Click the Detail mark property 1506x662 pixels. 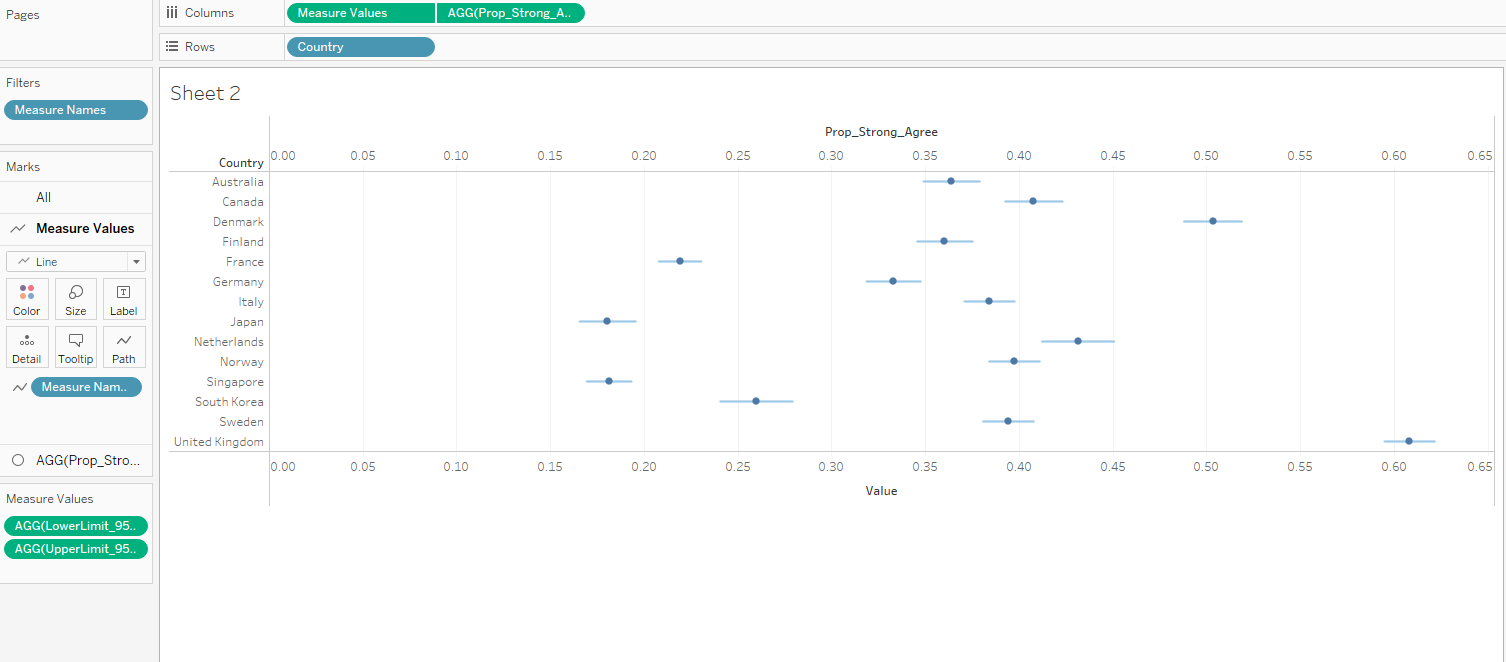pos(27,347)
